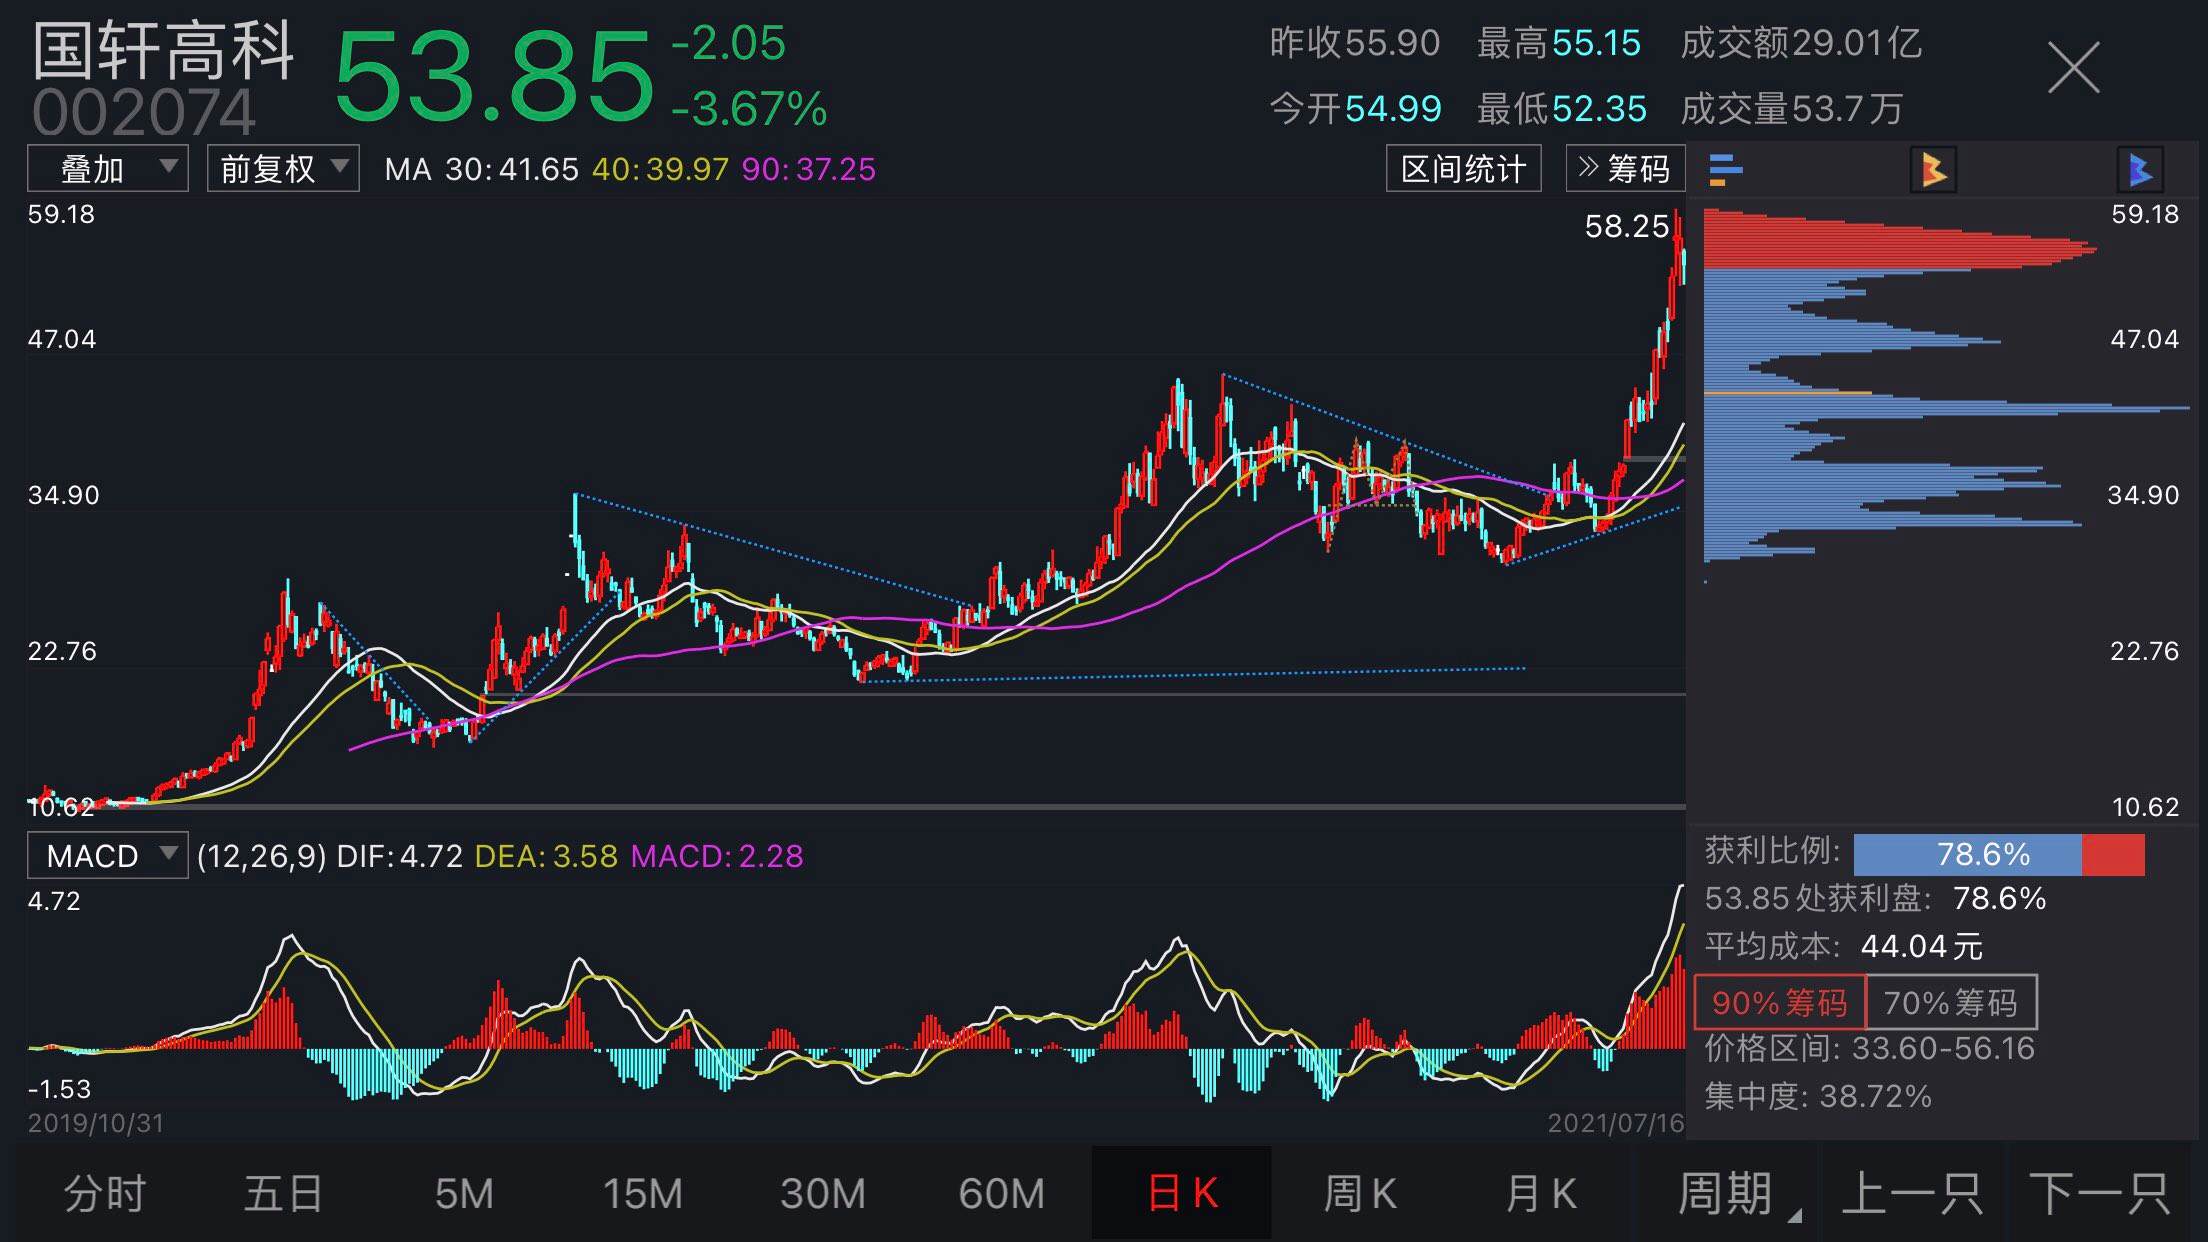The height and width of the screenshot is (1242, 2208).
Task: Collapse the 筹码 panel button
Action: [1625, 168]
